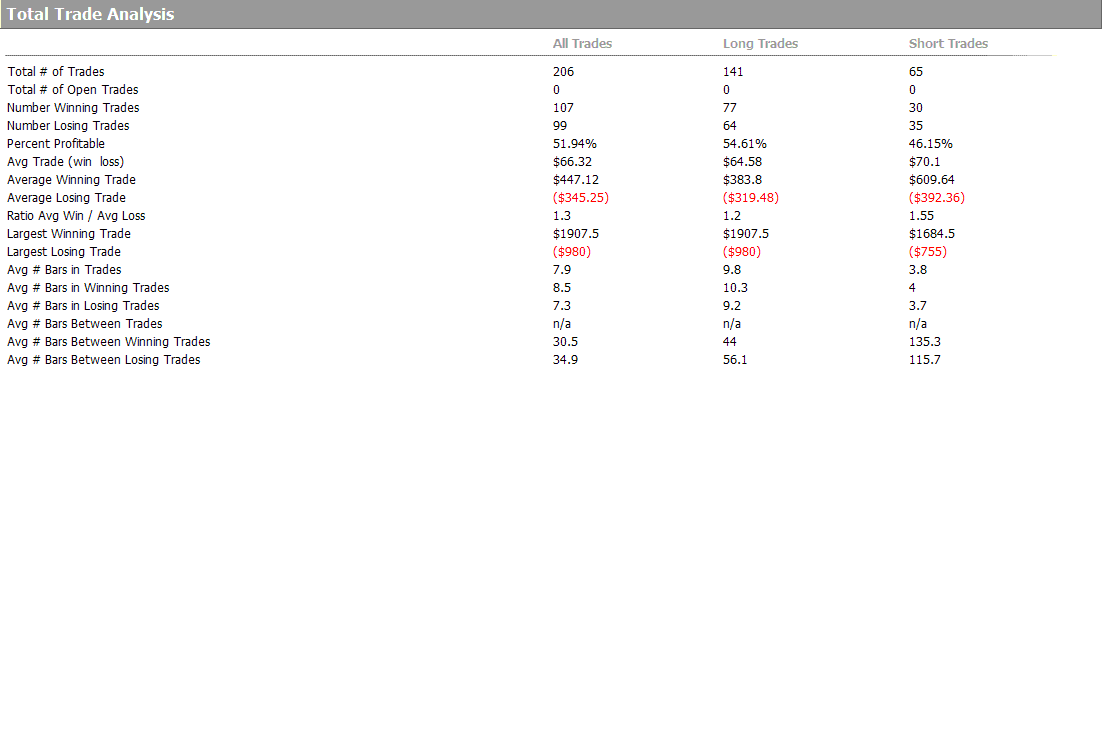Screen dimensions: 1102x753
Task: Click the Total Trade Analysis header title
Action: tap(91, 14)
